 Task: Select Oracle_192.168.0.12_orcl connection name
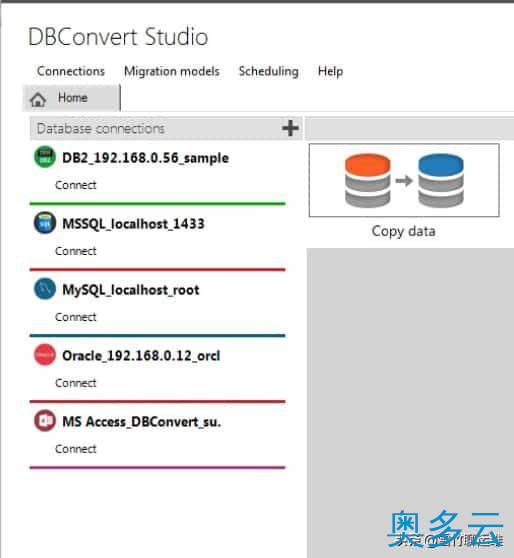(x=141, y=356)
